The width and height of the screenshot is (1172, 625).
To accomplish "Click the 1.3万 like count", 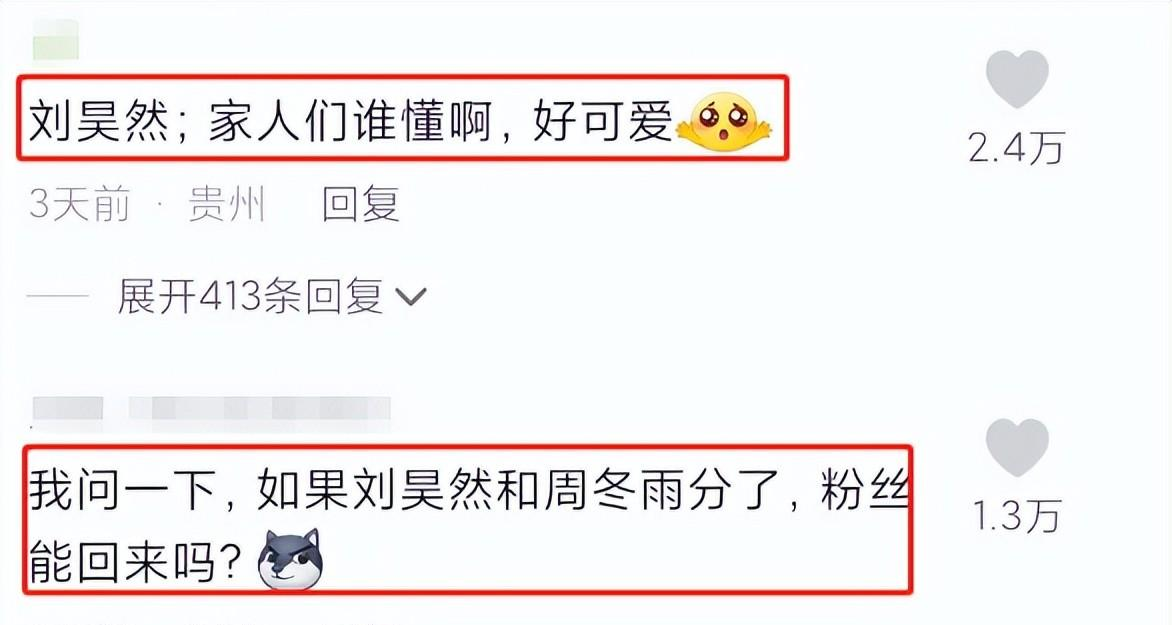I will (x=1017, y=516).
